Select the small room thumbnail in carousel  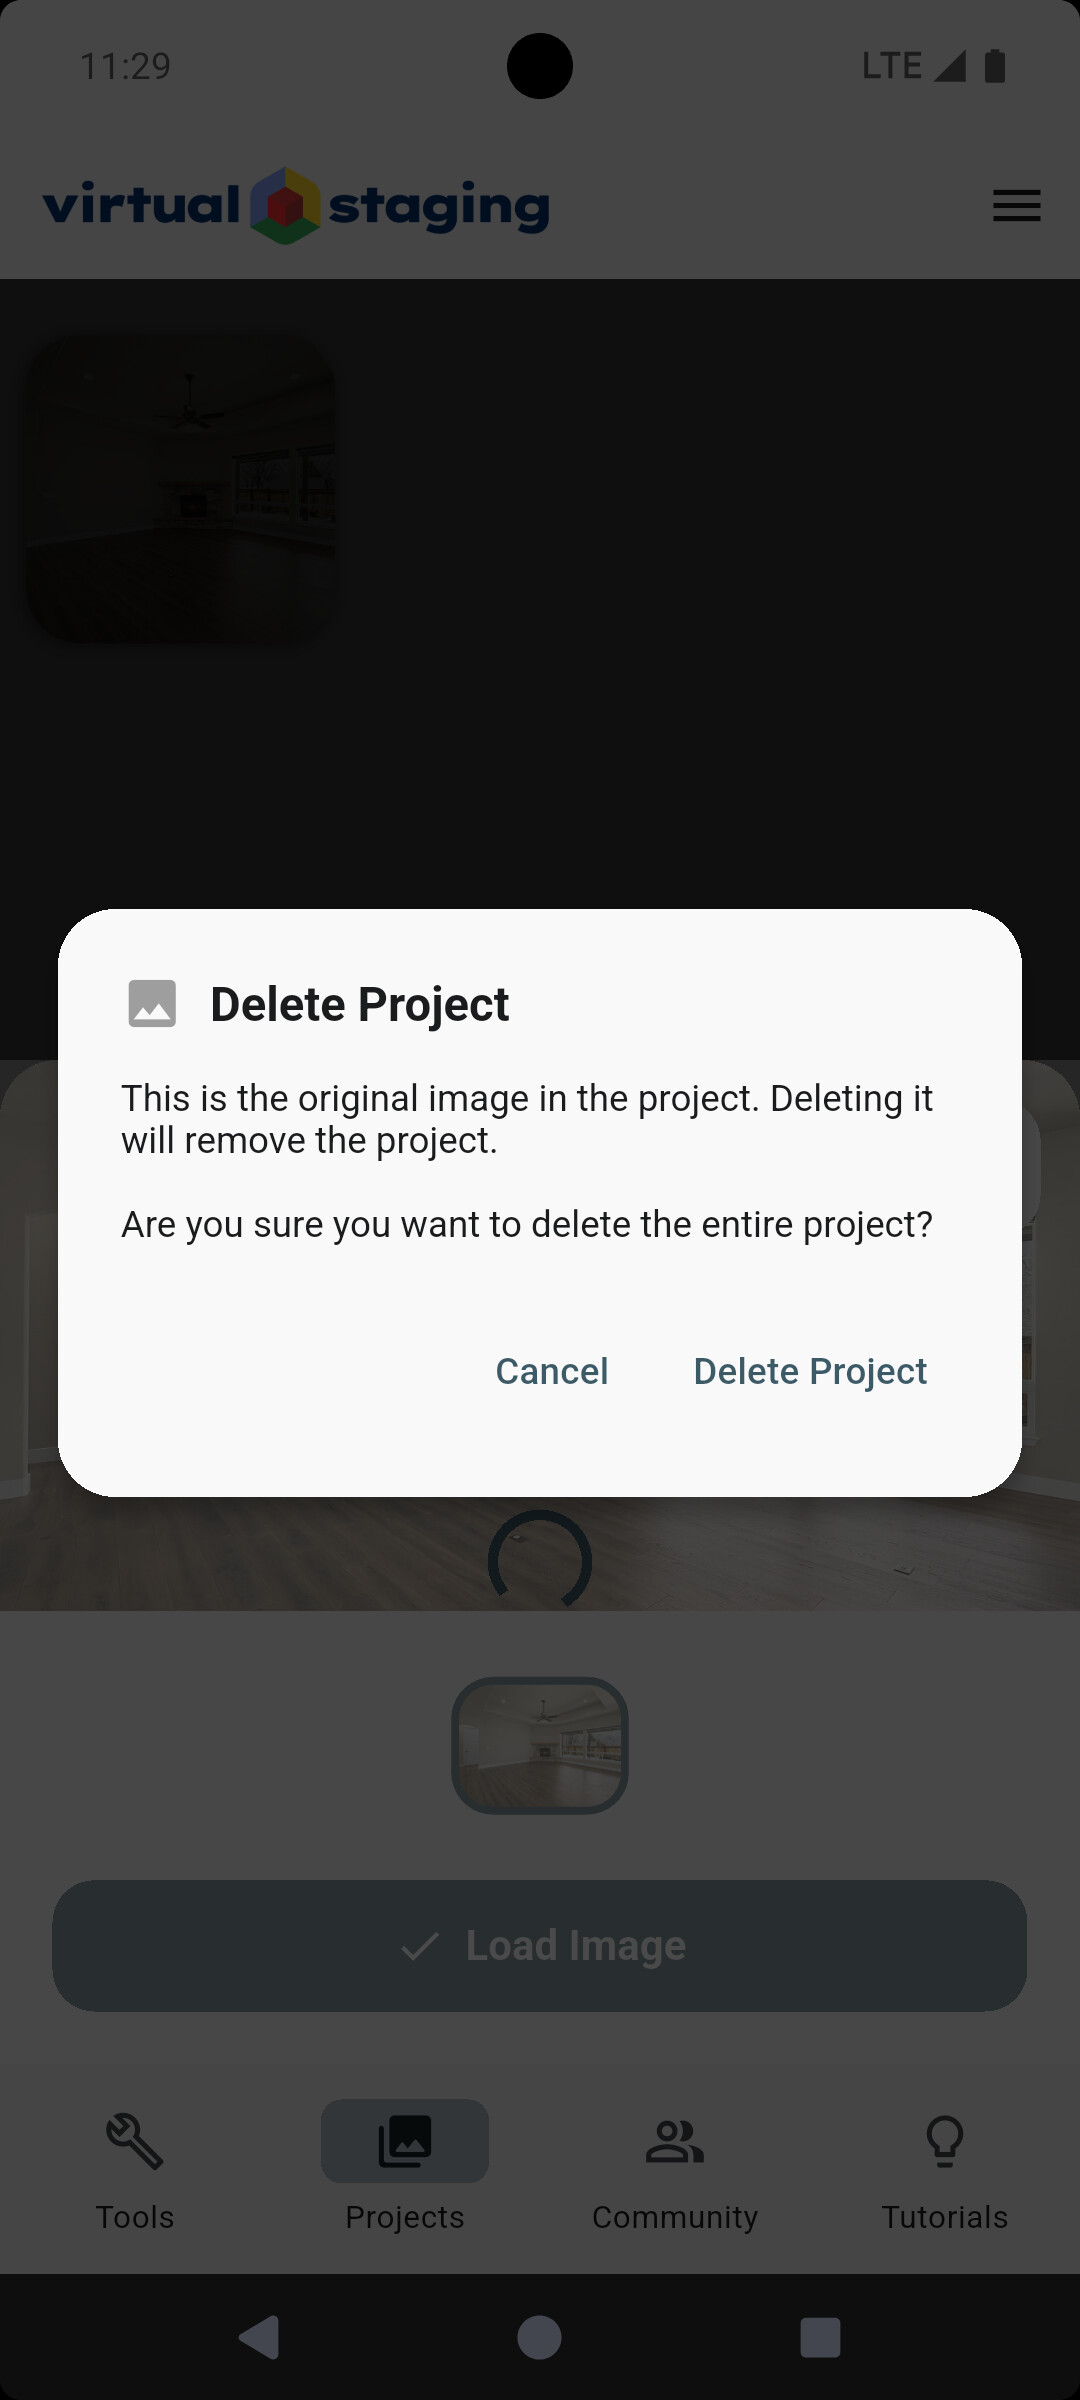click(x=540, y=1745)
